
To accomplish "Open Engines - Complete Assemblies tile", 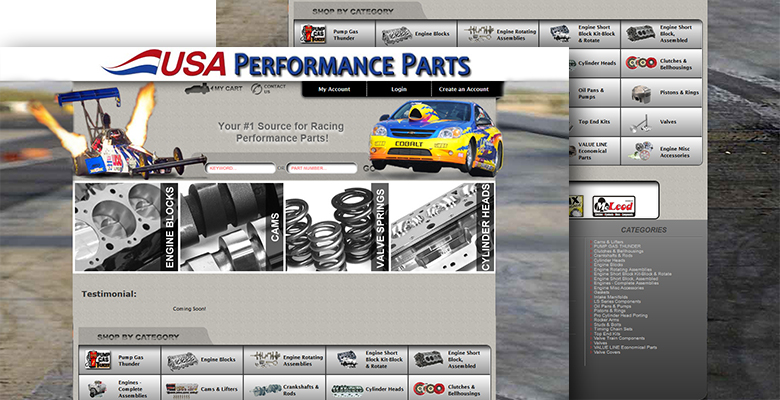I will pyautogui.click(x=119, y=388).
